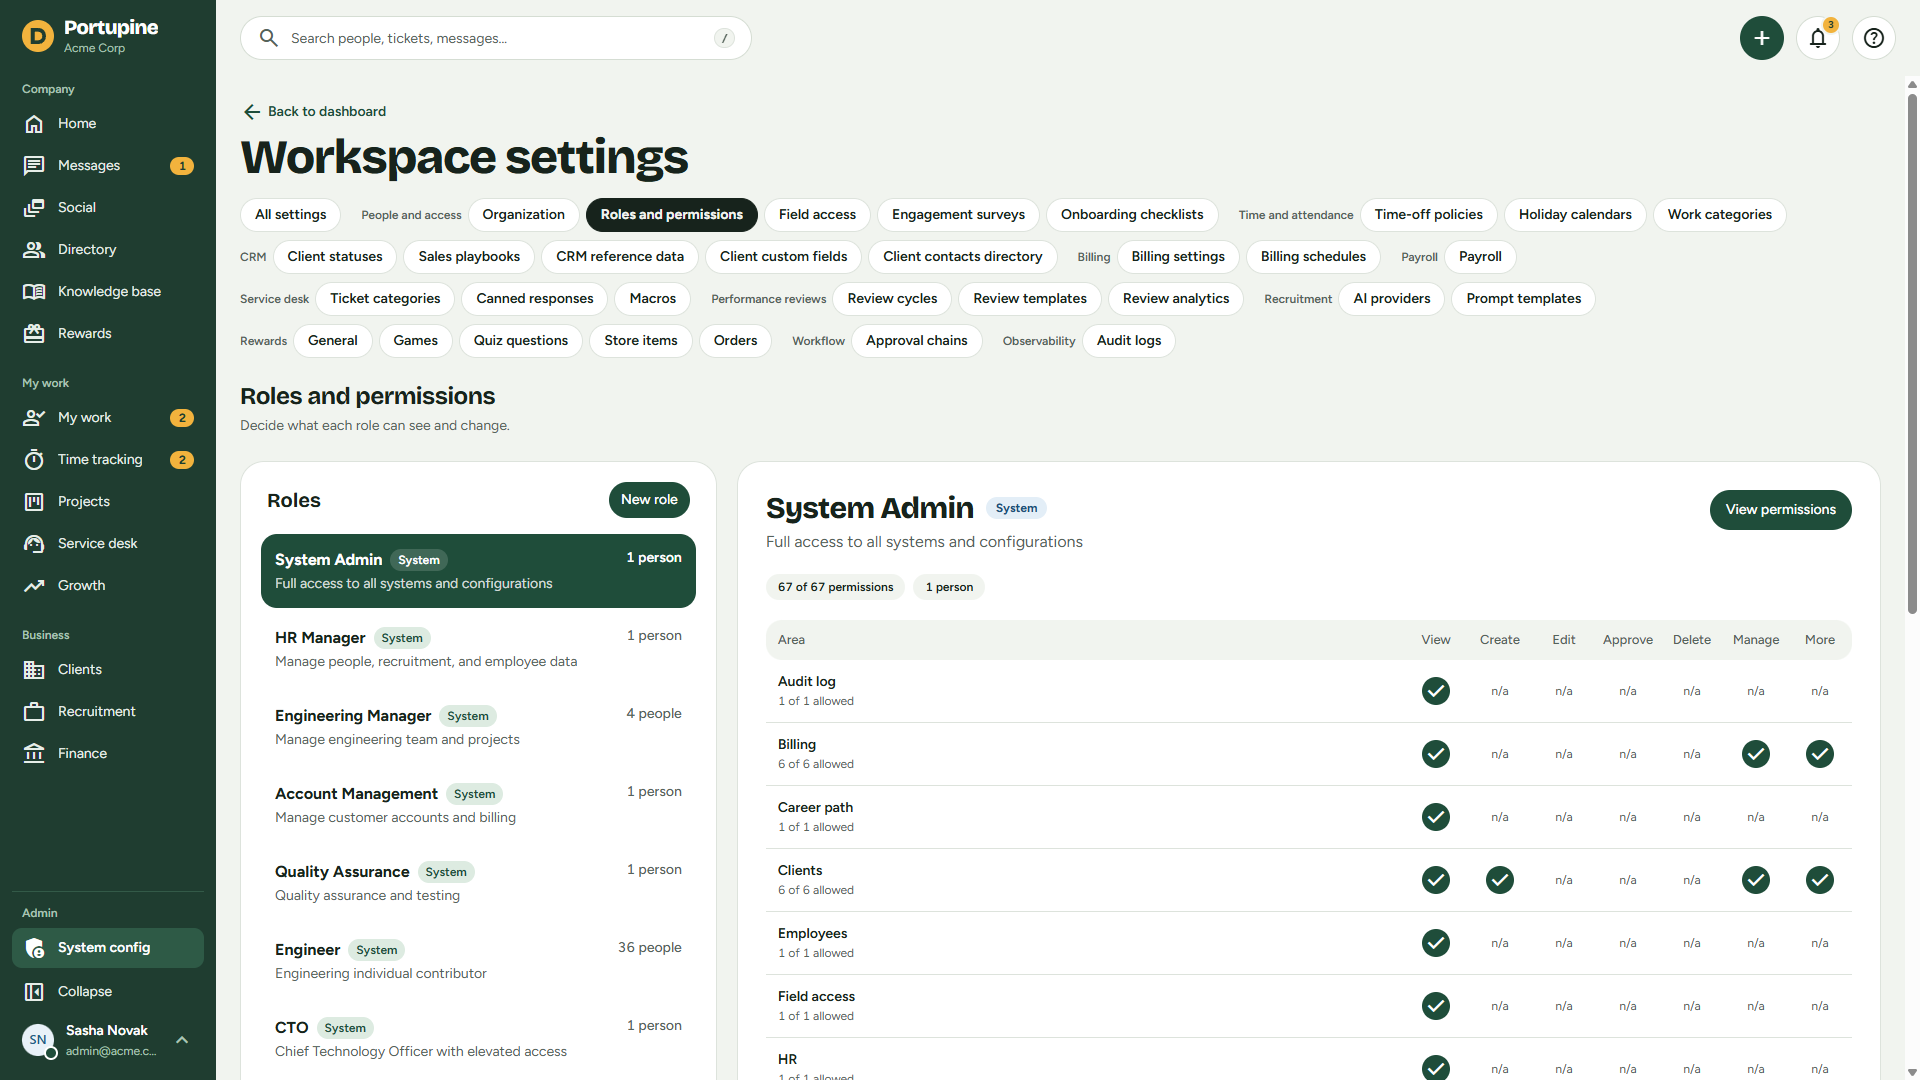
Task: Open Home in the sidebar
Action: pyautogui.click(x=108, y=124)
